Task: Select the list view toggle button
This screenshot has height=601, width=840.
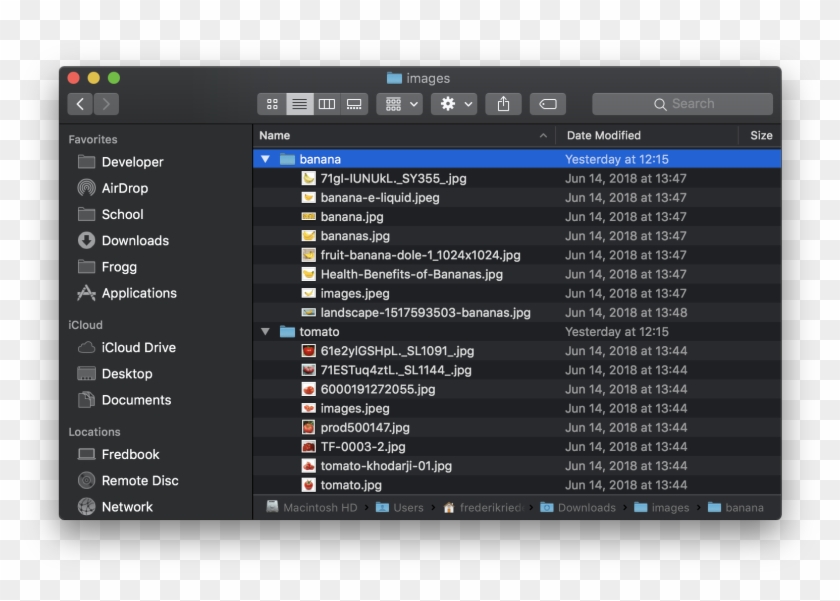Action: pos(299,104)
